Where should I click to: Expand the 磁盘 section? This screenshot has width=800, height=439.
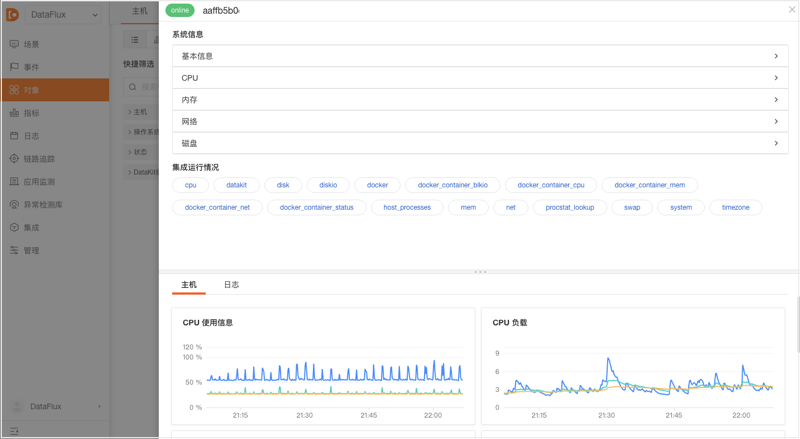[480, 143]
